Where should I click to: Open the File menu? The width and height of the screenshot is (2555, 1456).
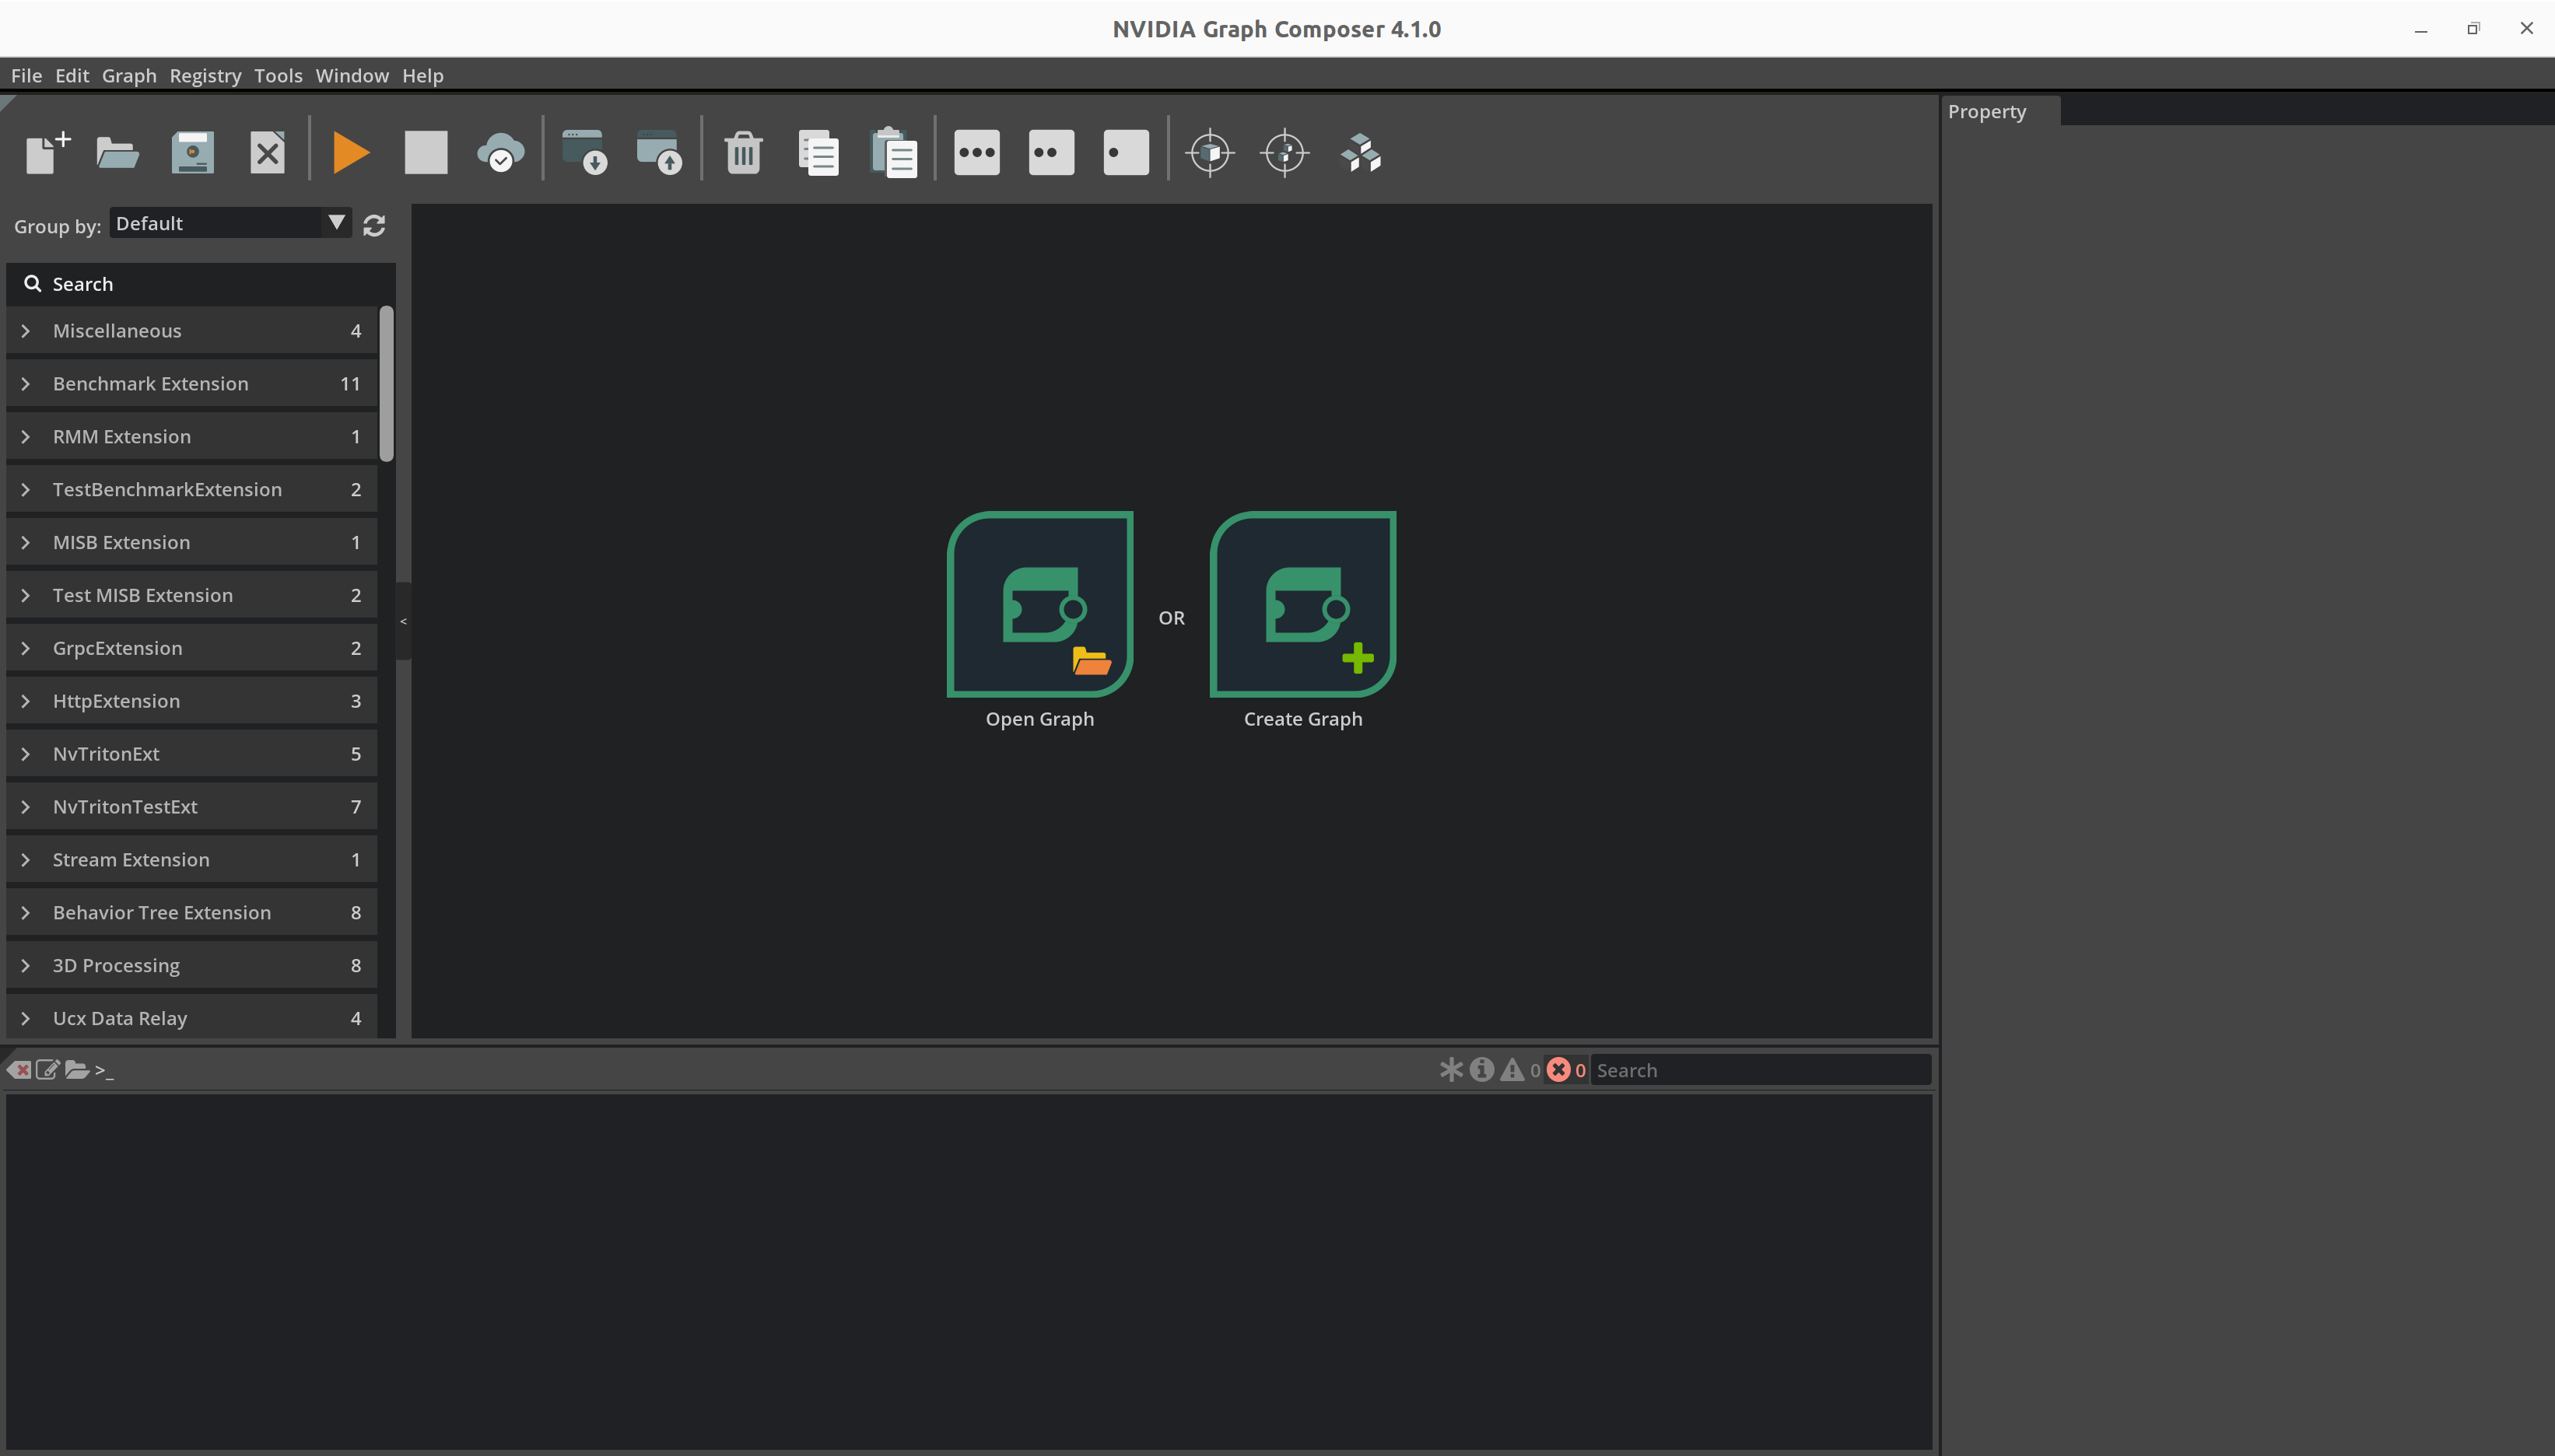(x=26, y=76)
